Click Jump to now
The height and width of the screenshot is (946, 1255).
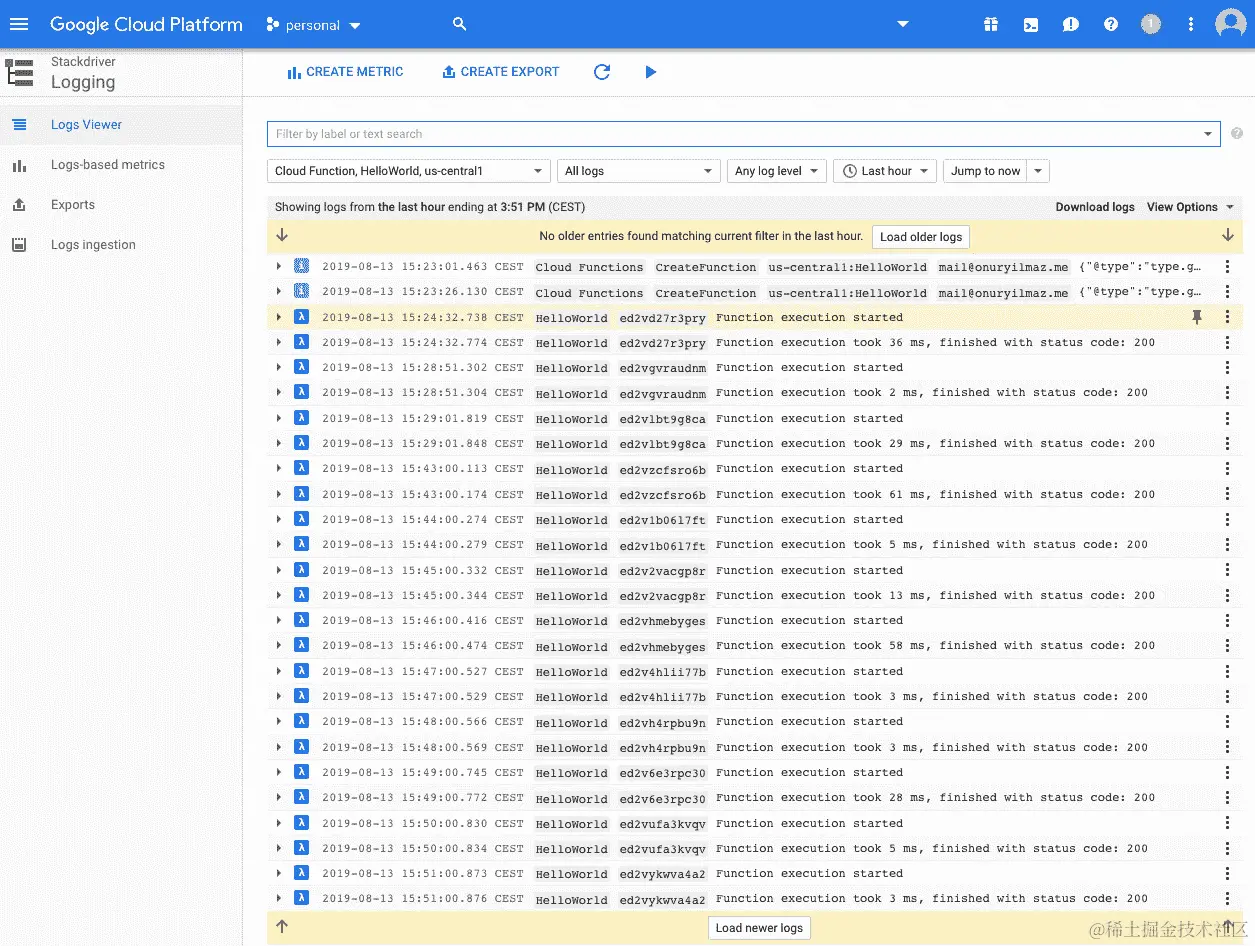pos(986,171)
